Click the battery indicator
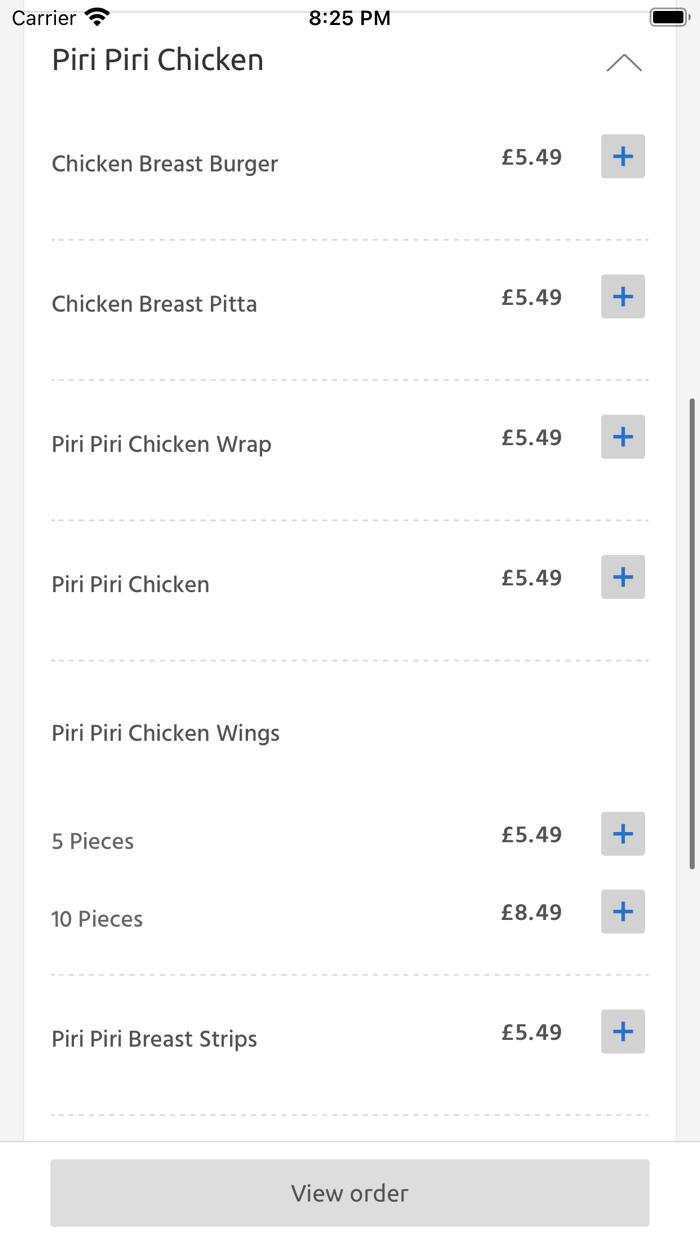The height and width of the screenshot is (1244, 700). (667, 15)
